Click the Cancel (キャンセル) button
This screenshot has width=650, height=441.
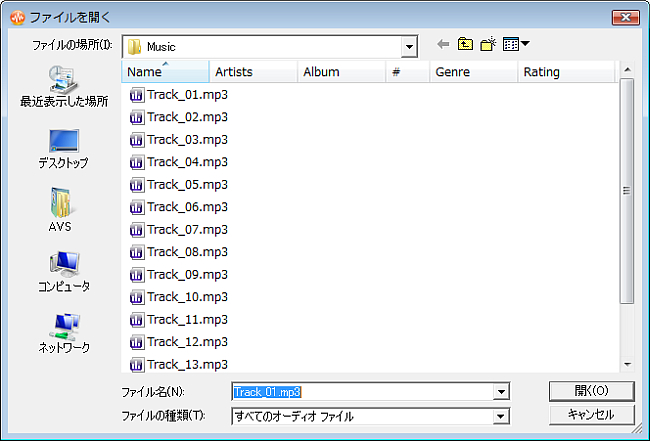[x=592, y=414]
